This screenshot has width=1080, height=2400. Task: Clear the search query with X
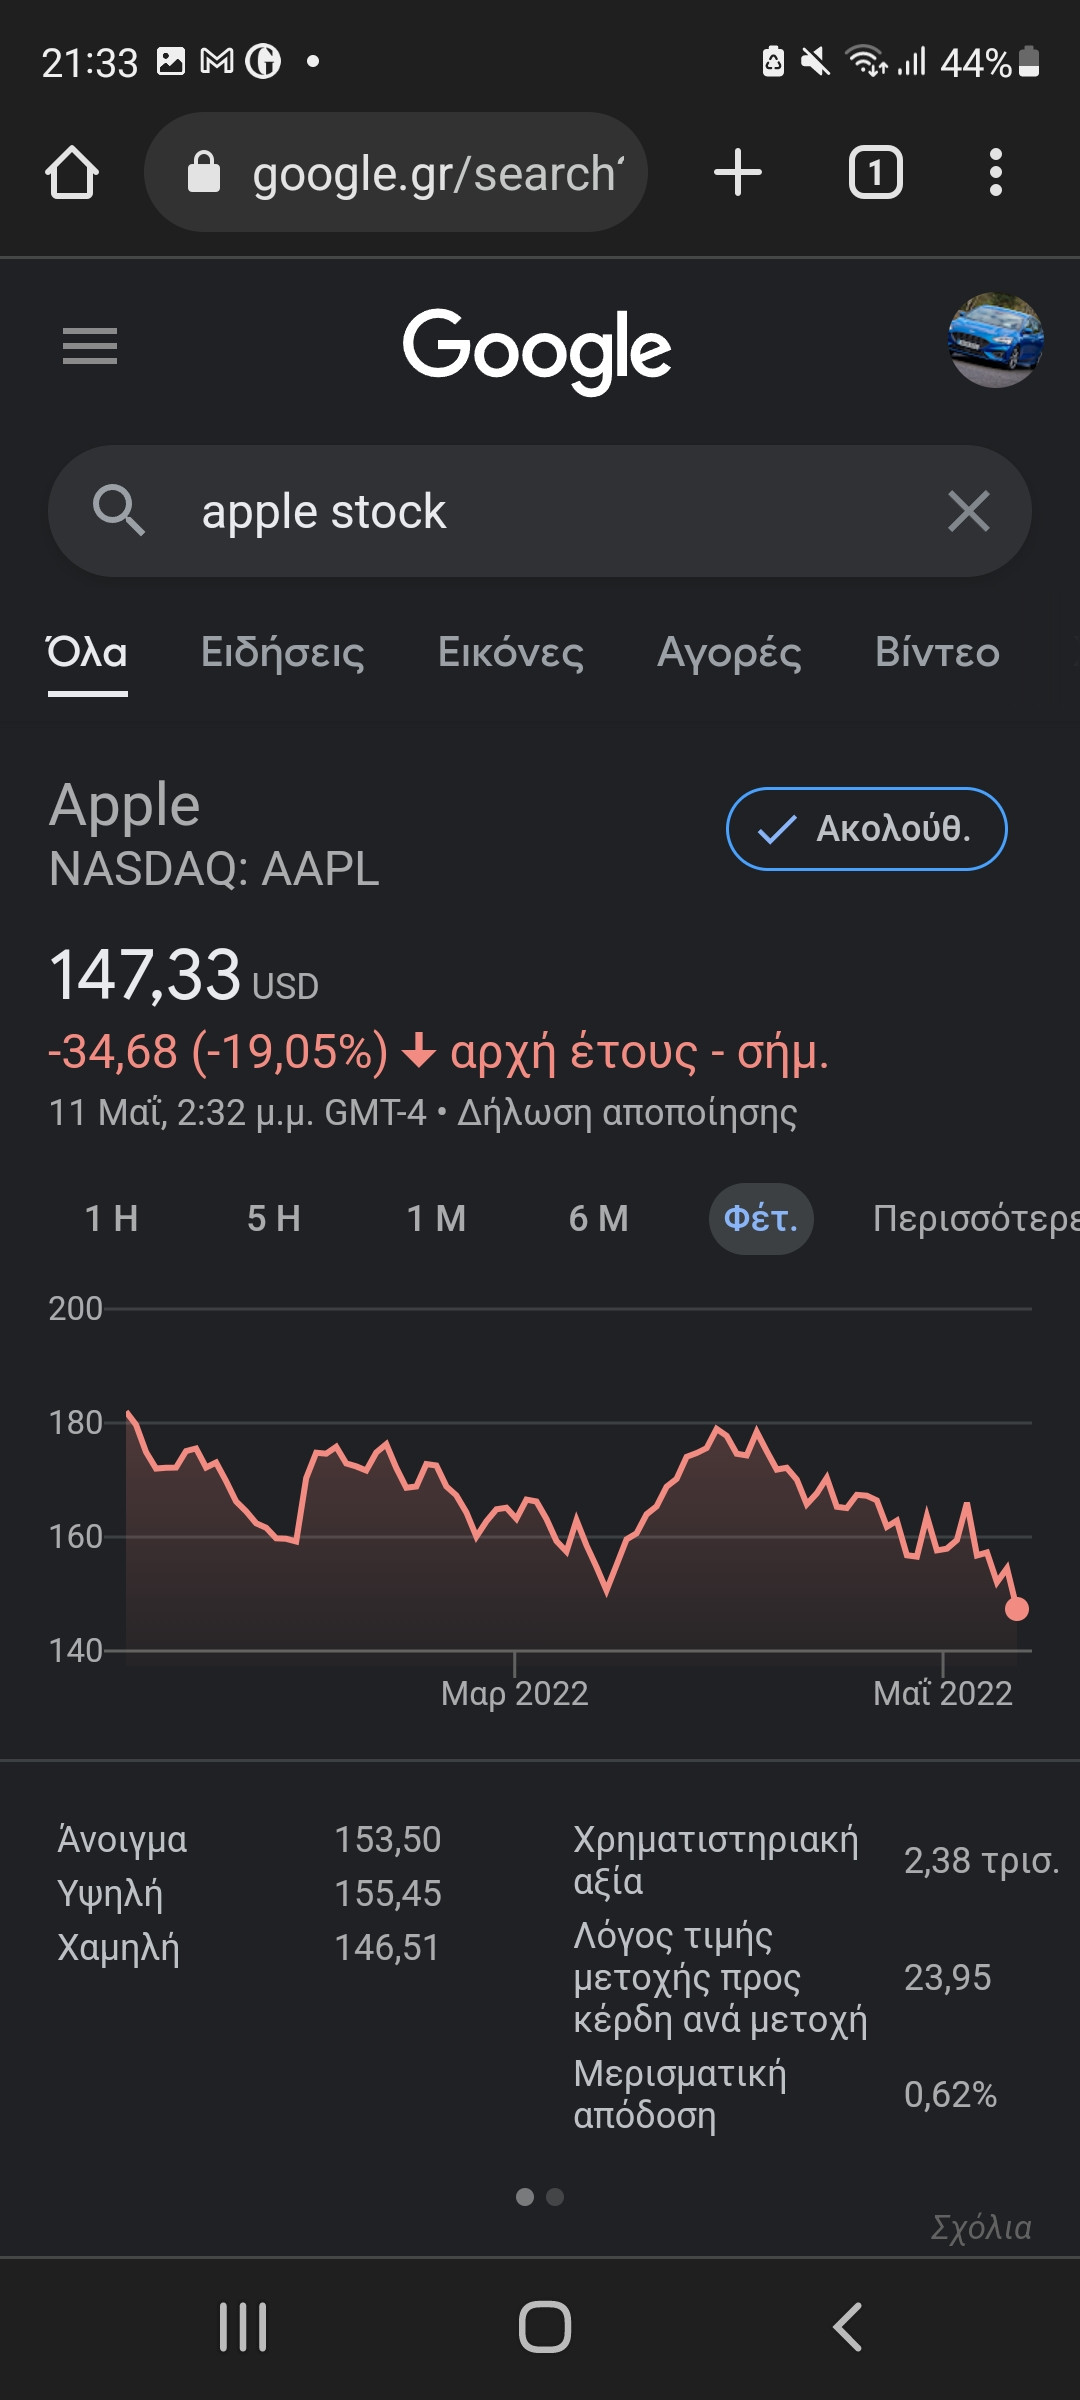(968, 511)
